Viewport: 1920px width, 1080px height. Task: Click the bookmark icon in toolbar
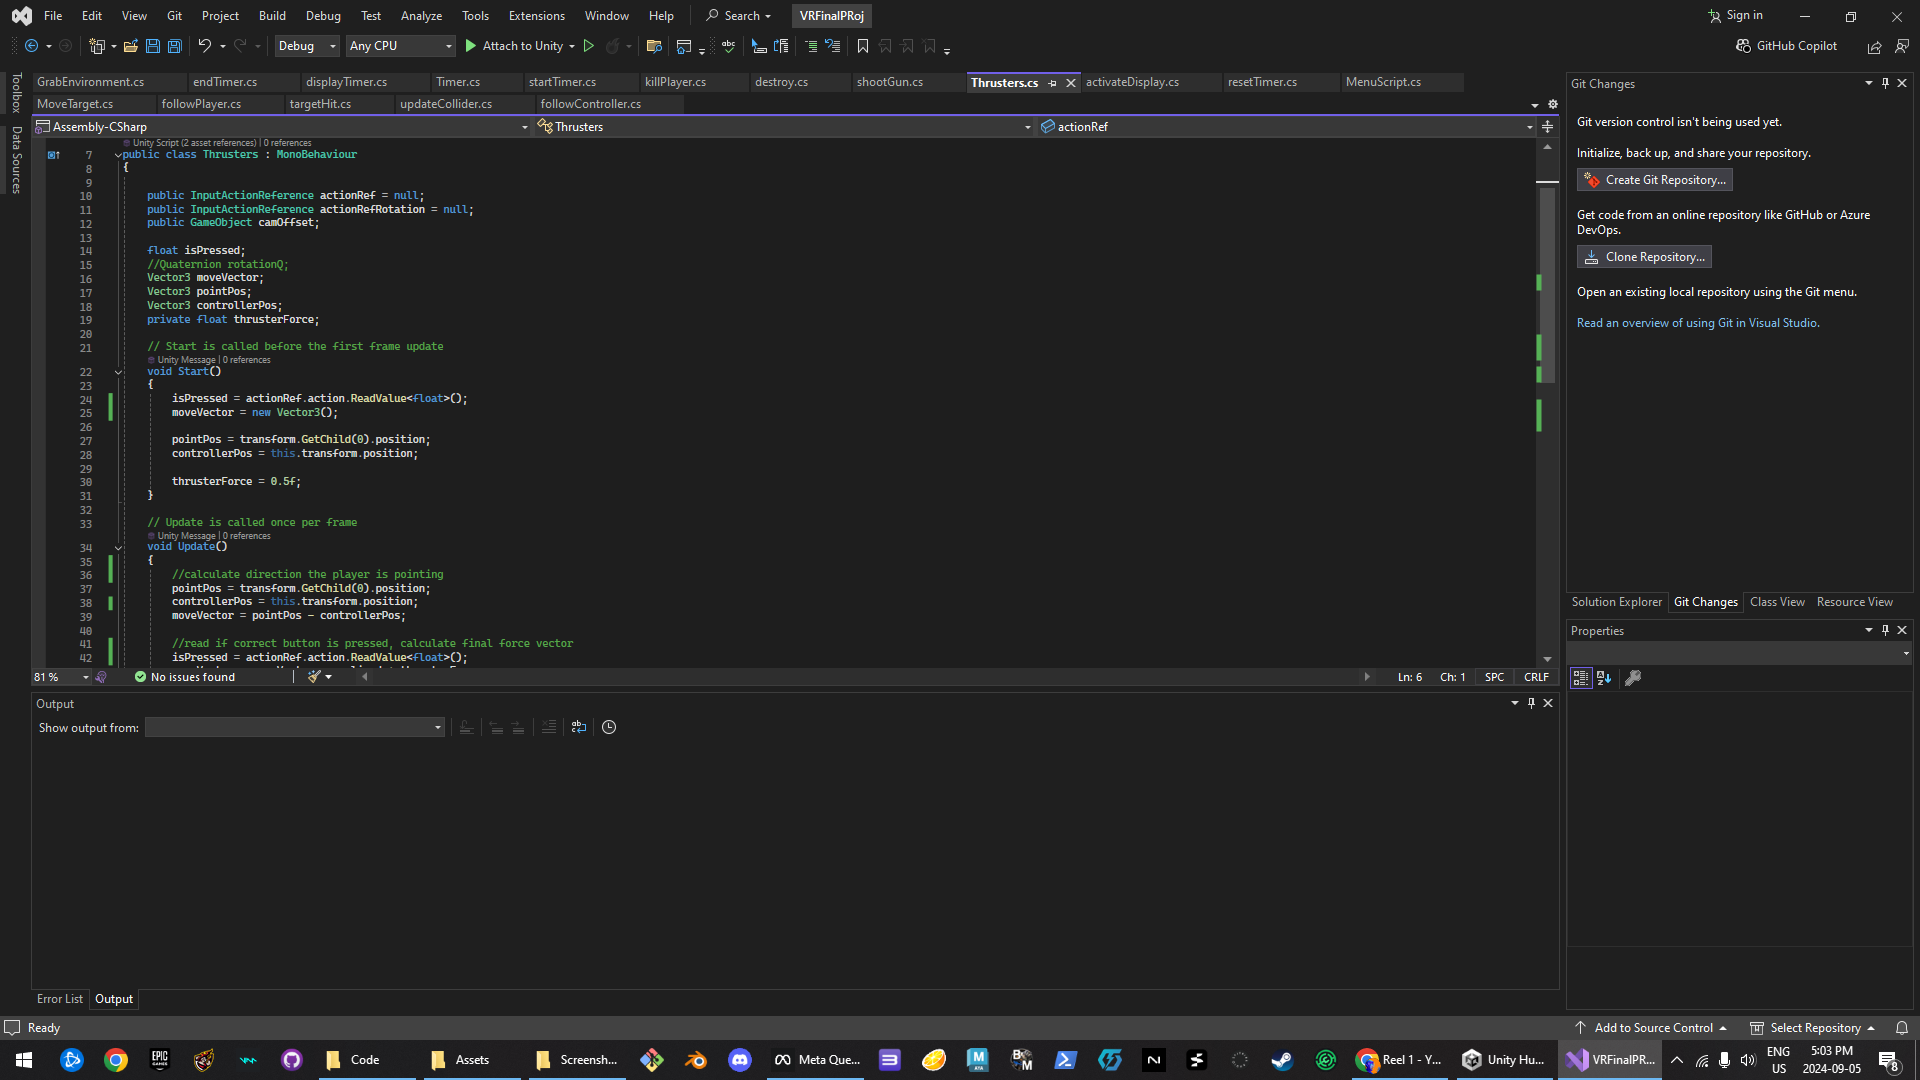863,46
